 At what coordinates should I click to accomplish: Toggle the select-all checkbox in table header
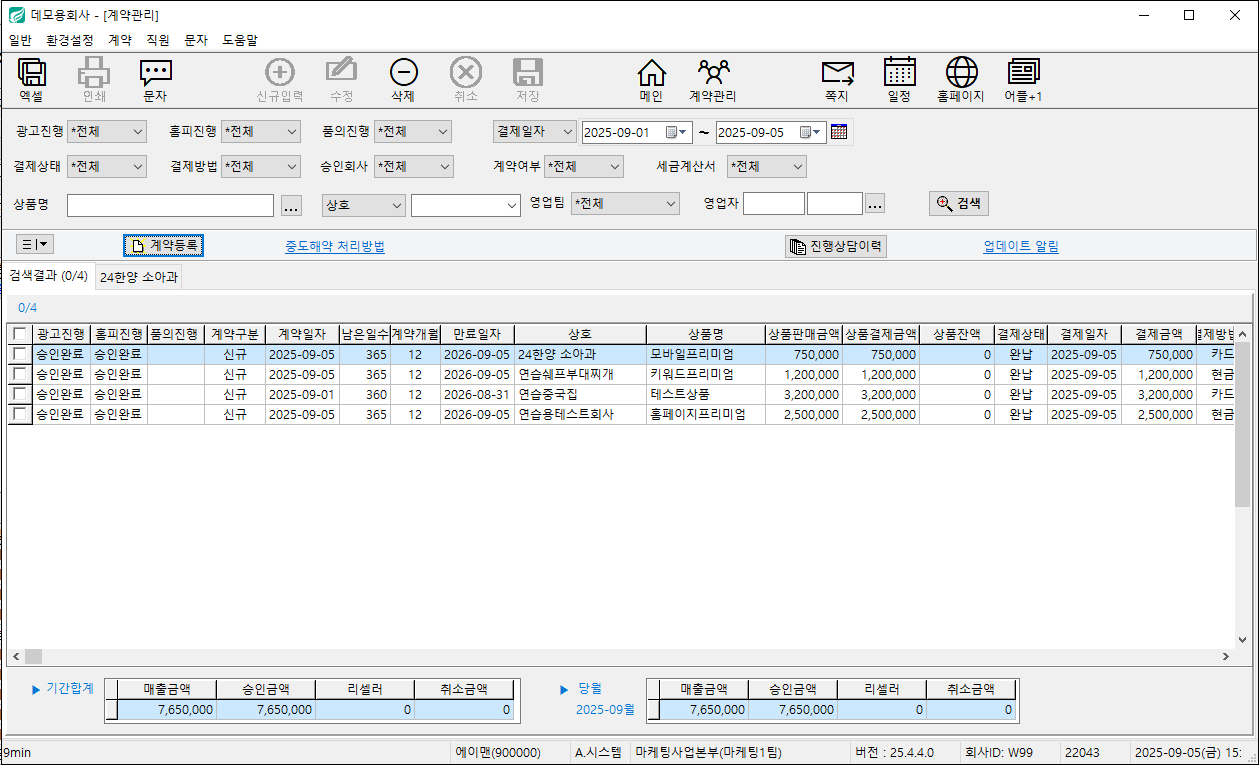20,334
